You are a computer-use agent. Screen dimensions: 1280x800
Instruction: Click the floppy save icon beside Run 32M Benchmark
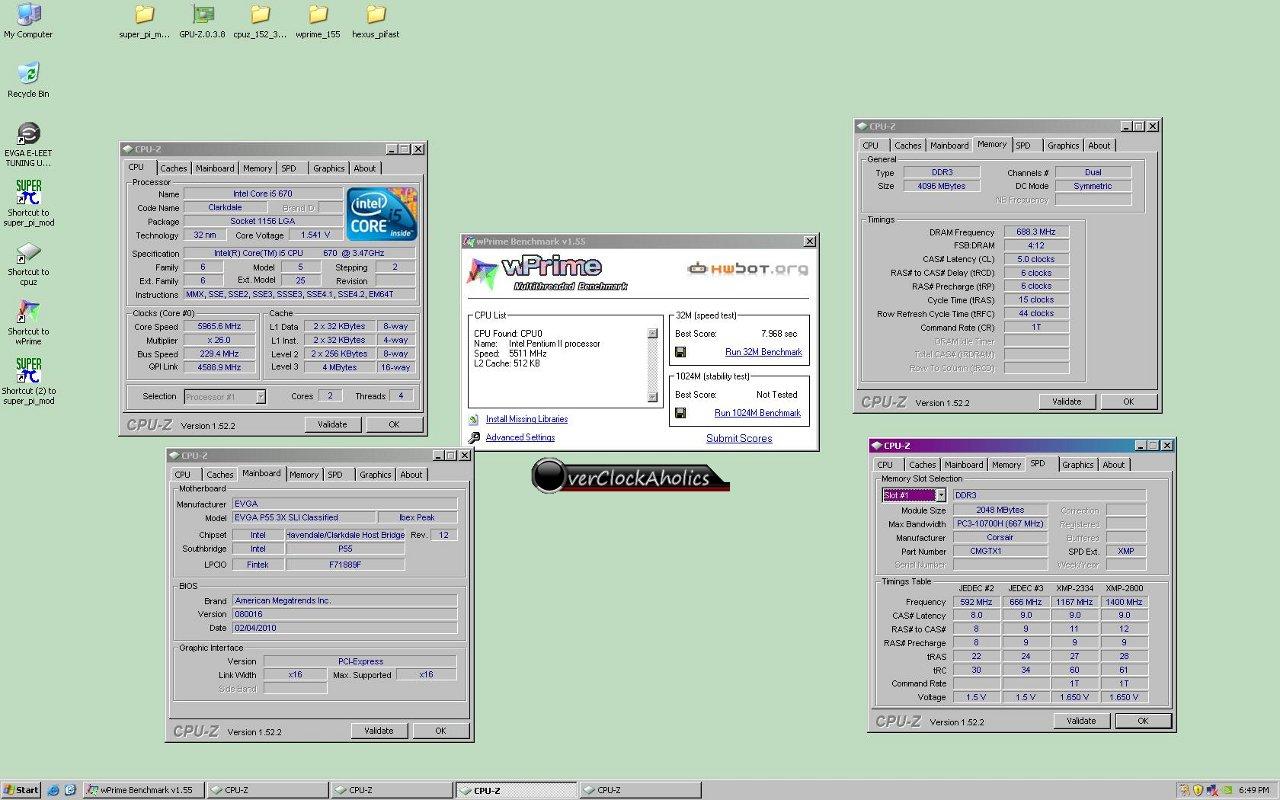click(x=680, y=352)
